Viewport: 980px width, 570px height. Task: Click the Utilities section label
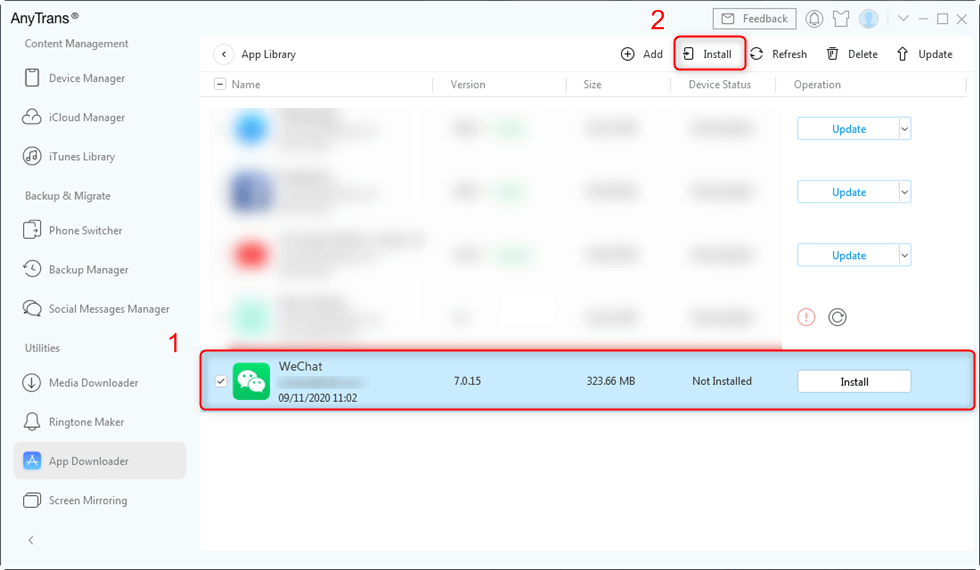pos(42,348)
